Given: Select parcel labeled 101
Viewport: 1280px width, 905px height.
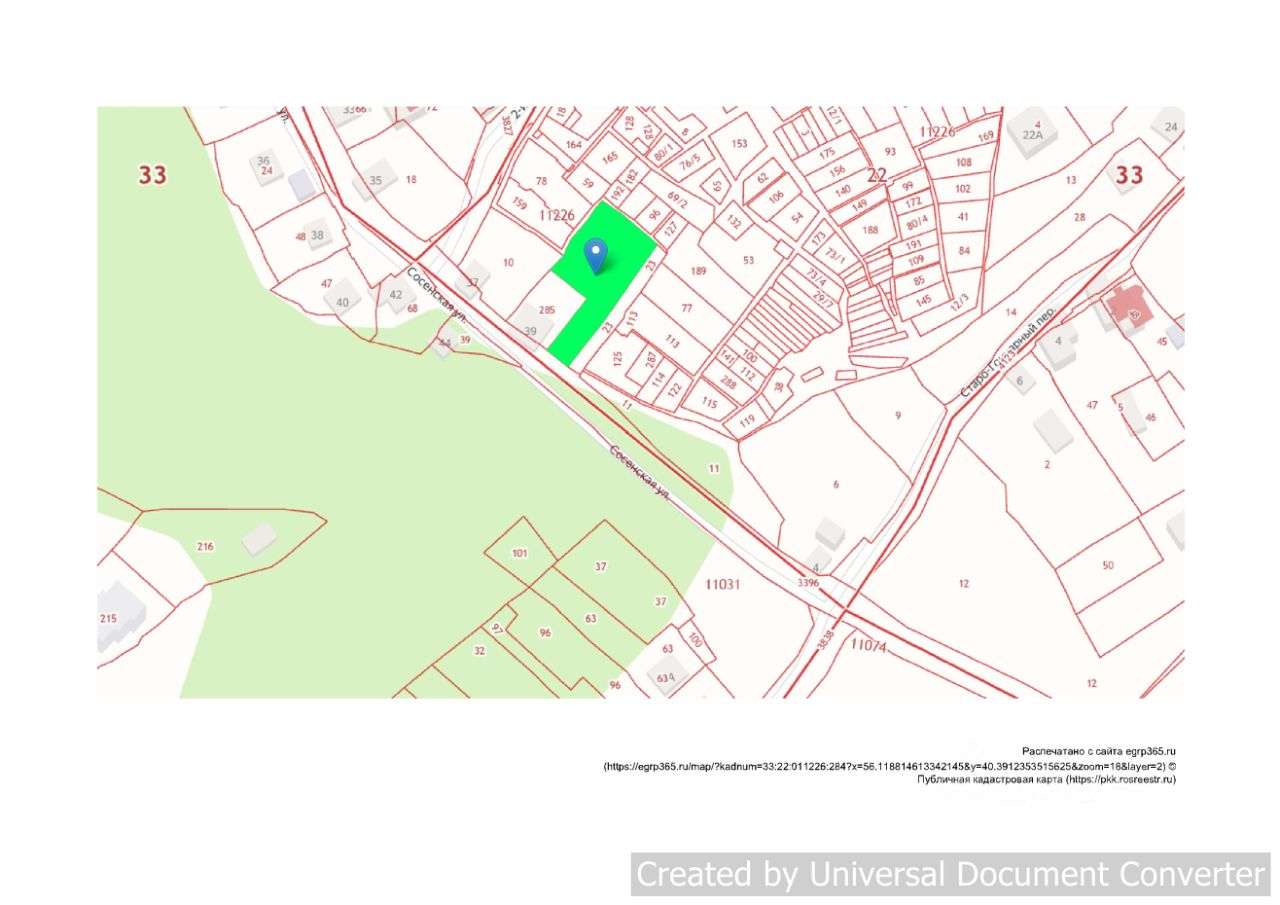Looking at the screenshot, I should (519, 552).
